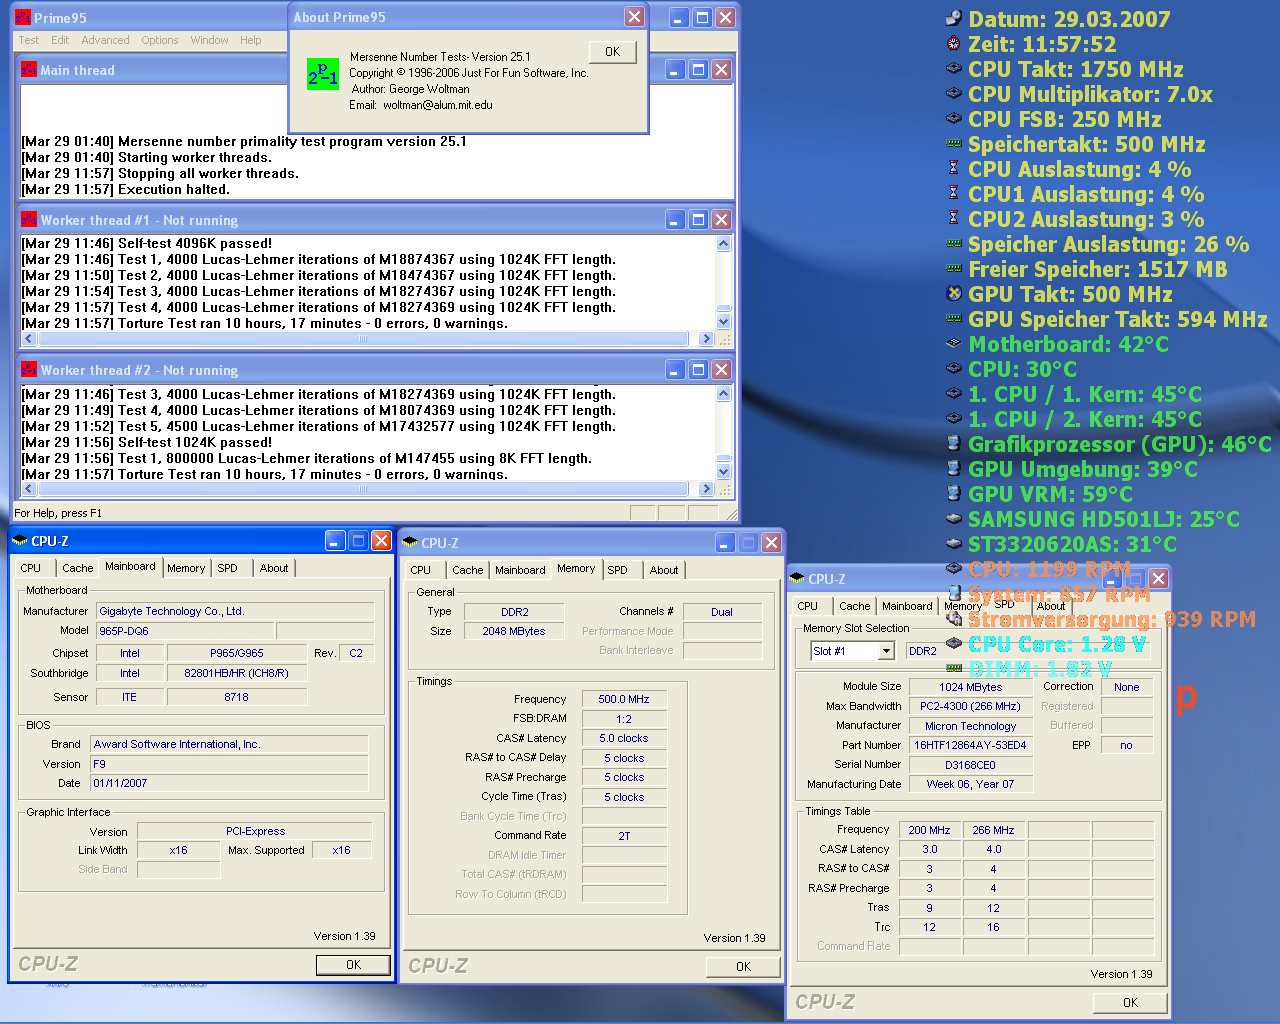Screen dimensions: 1280x1024
Task: Open the Test menu in Prime95
Action: [29, 40]
